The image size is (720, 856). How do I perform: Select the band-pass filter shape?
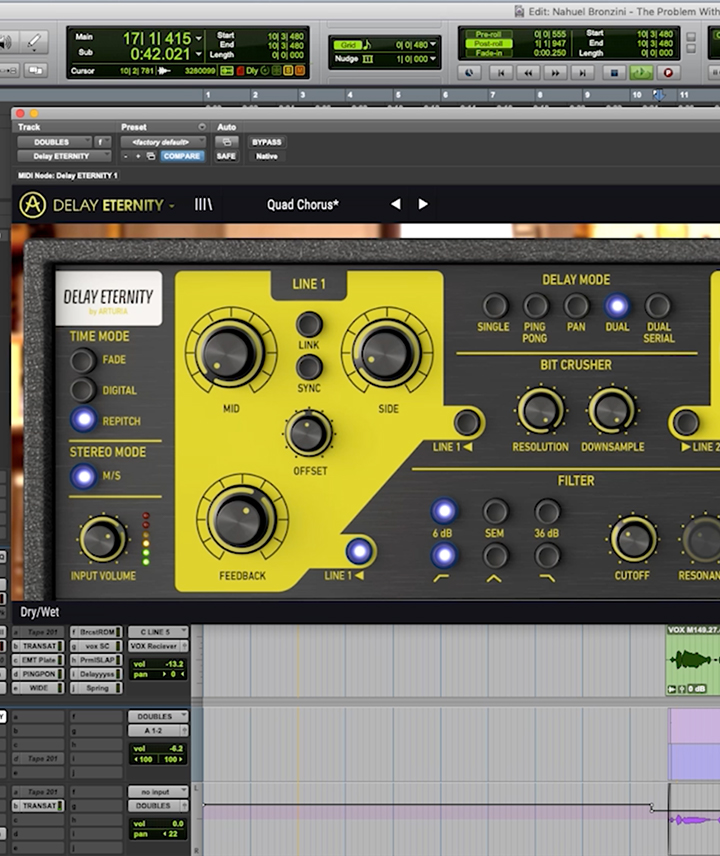(495, 556)
